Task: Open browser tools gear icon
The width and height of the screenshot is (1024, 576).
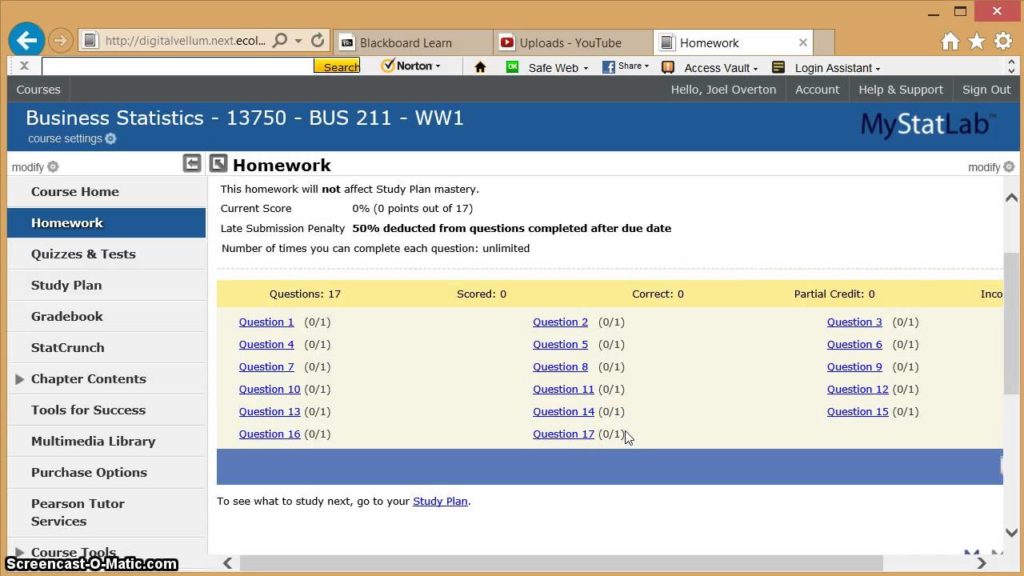Action: point(1002,41)
